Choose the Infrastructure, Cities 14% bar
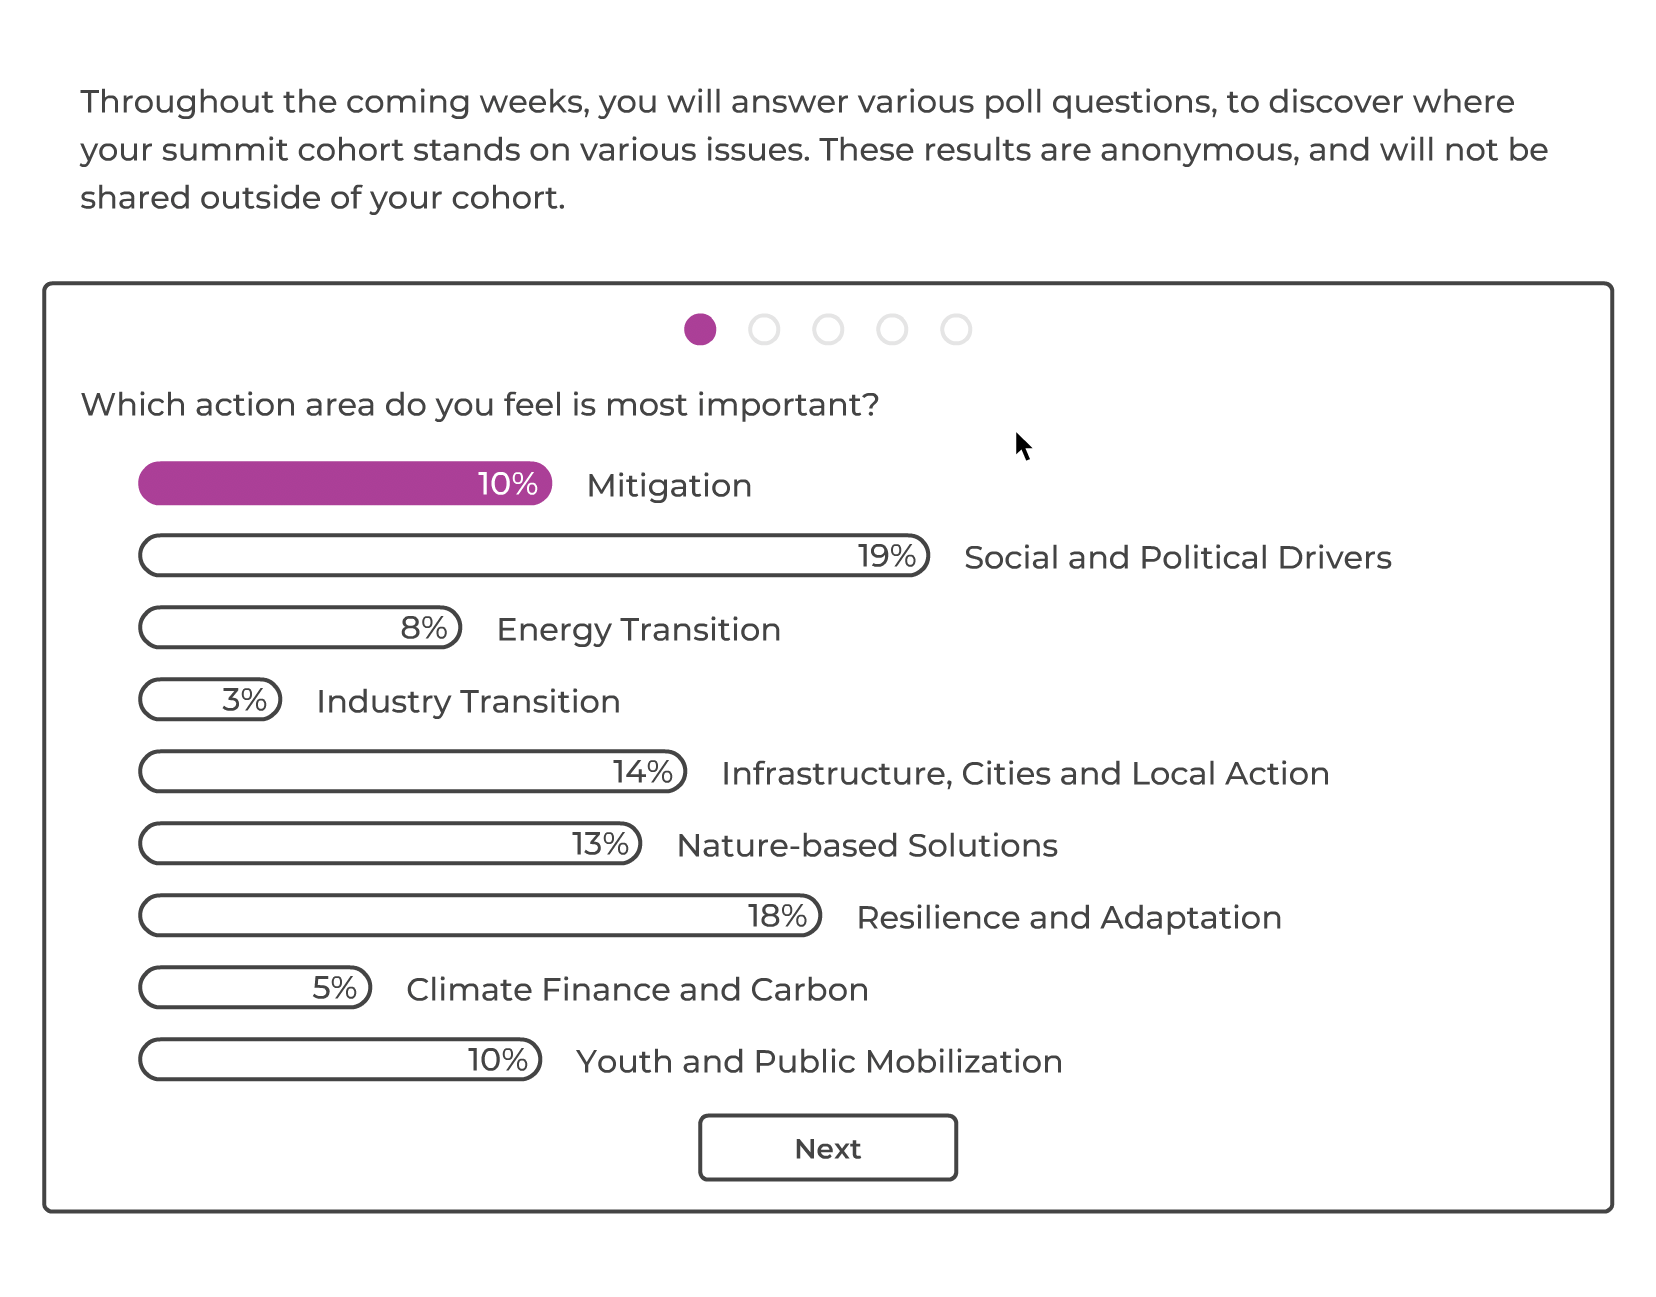This screenshot has width=1656, height=1297. (412, 772)
